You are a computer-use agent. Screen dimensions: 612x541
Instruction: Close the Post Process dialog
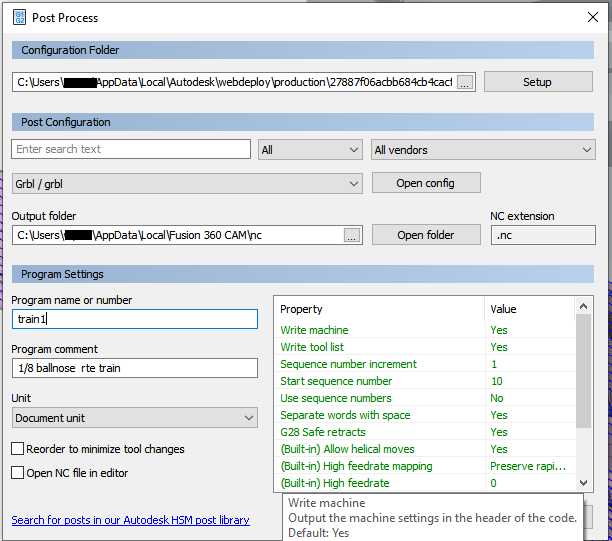point(592,17)
